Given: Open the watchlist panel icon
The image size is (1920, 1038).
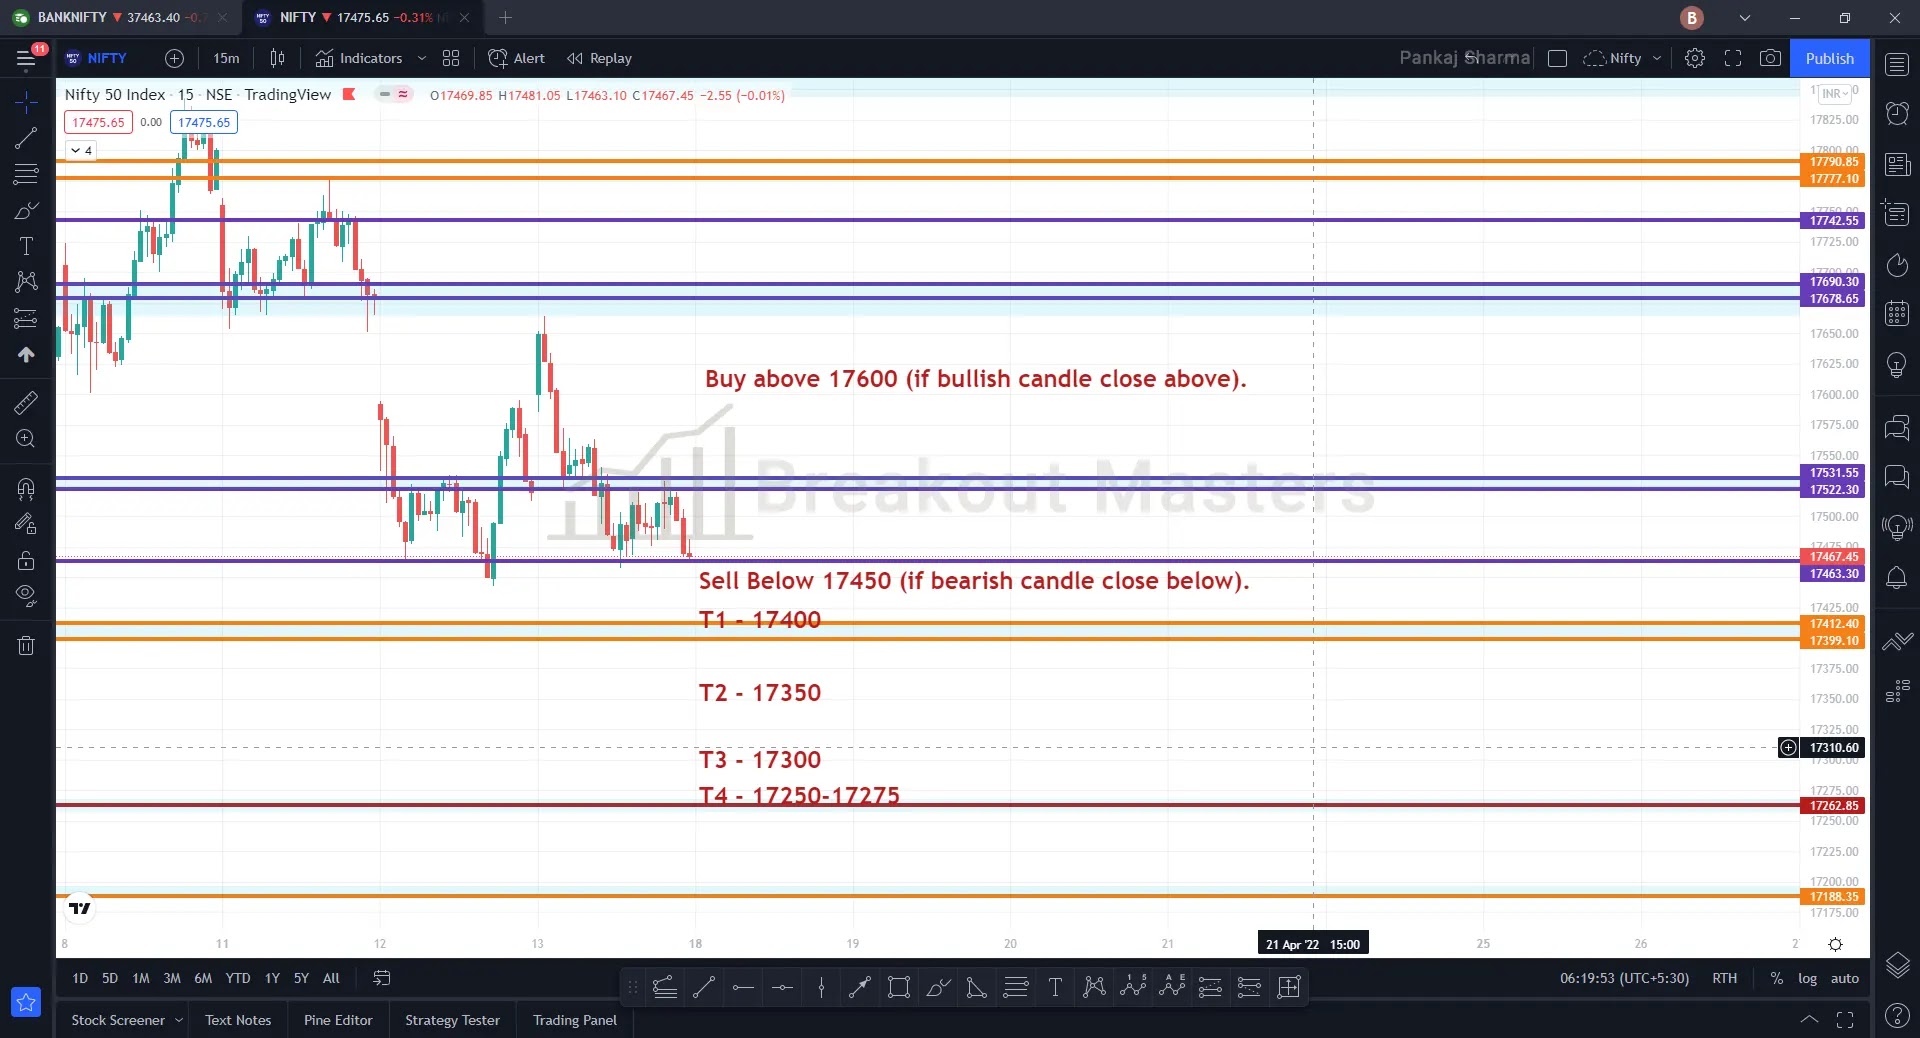Looking at the screenshot, I should click(x=1897, y=65).
